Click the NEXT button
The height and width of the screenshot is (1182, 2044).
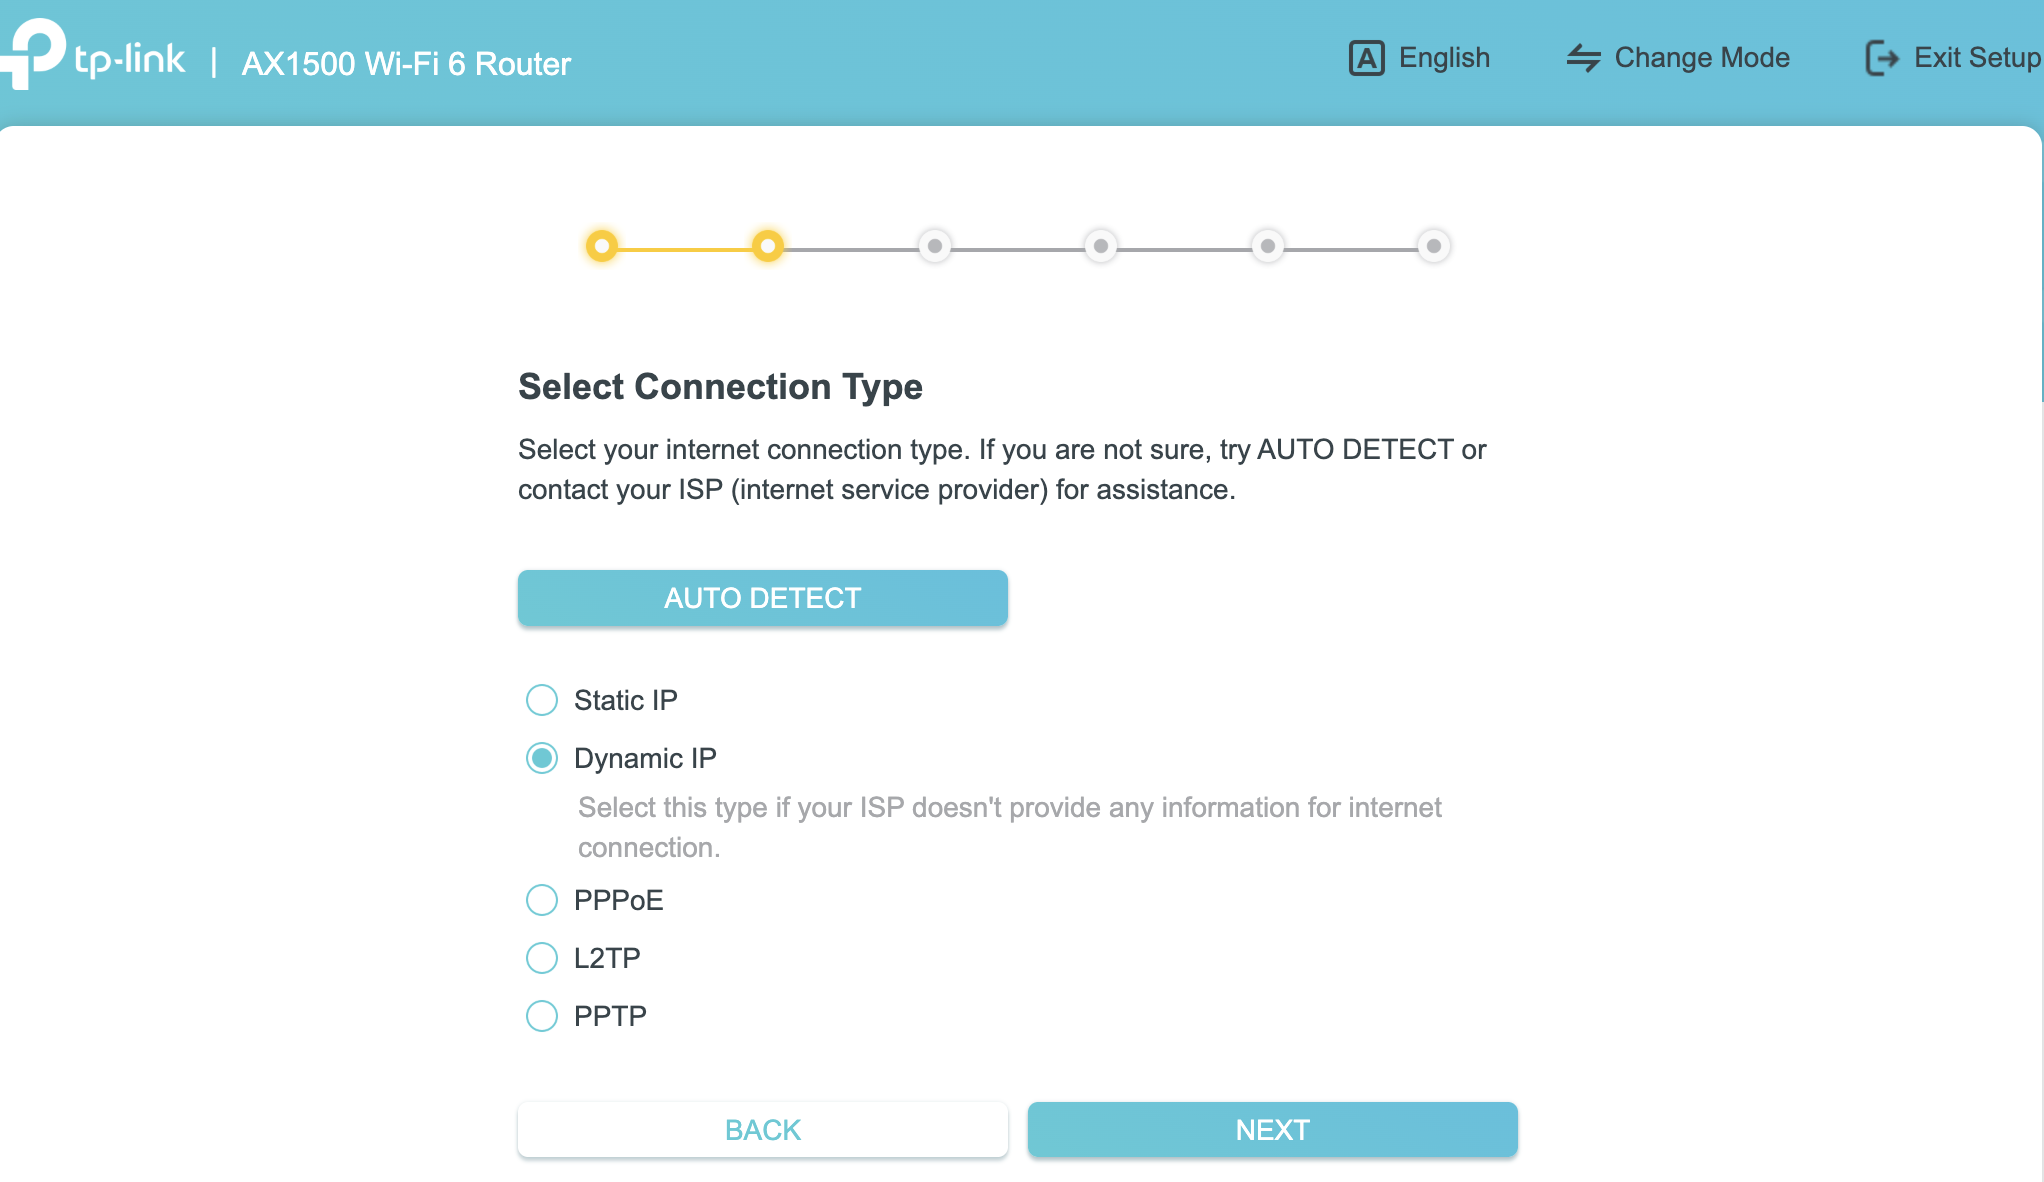click(1272, 1130)
